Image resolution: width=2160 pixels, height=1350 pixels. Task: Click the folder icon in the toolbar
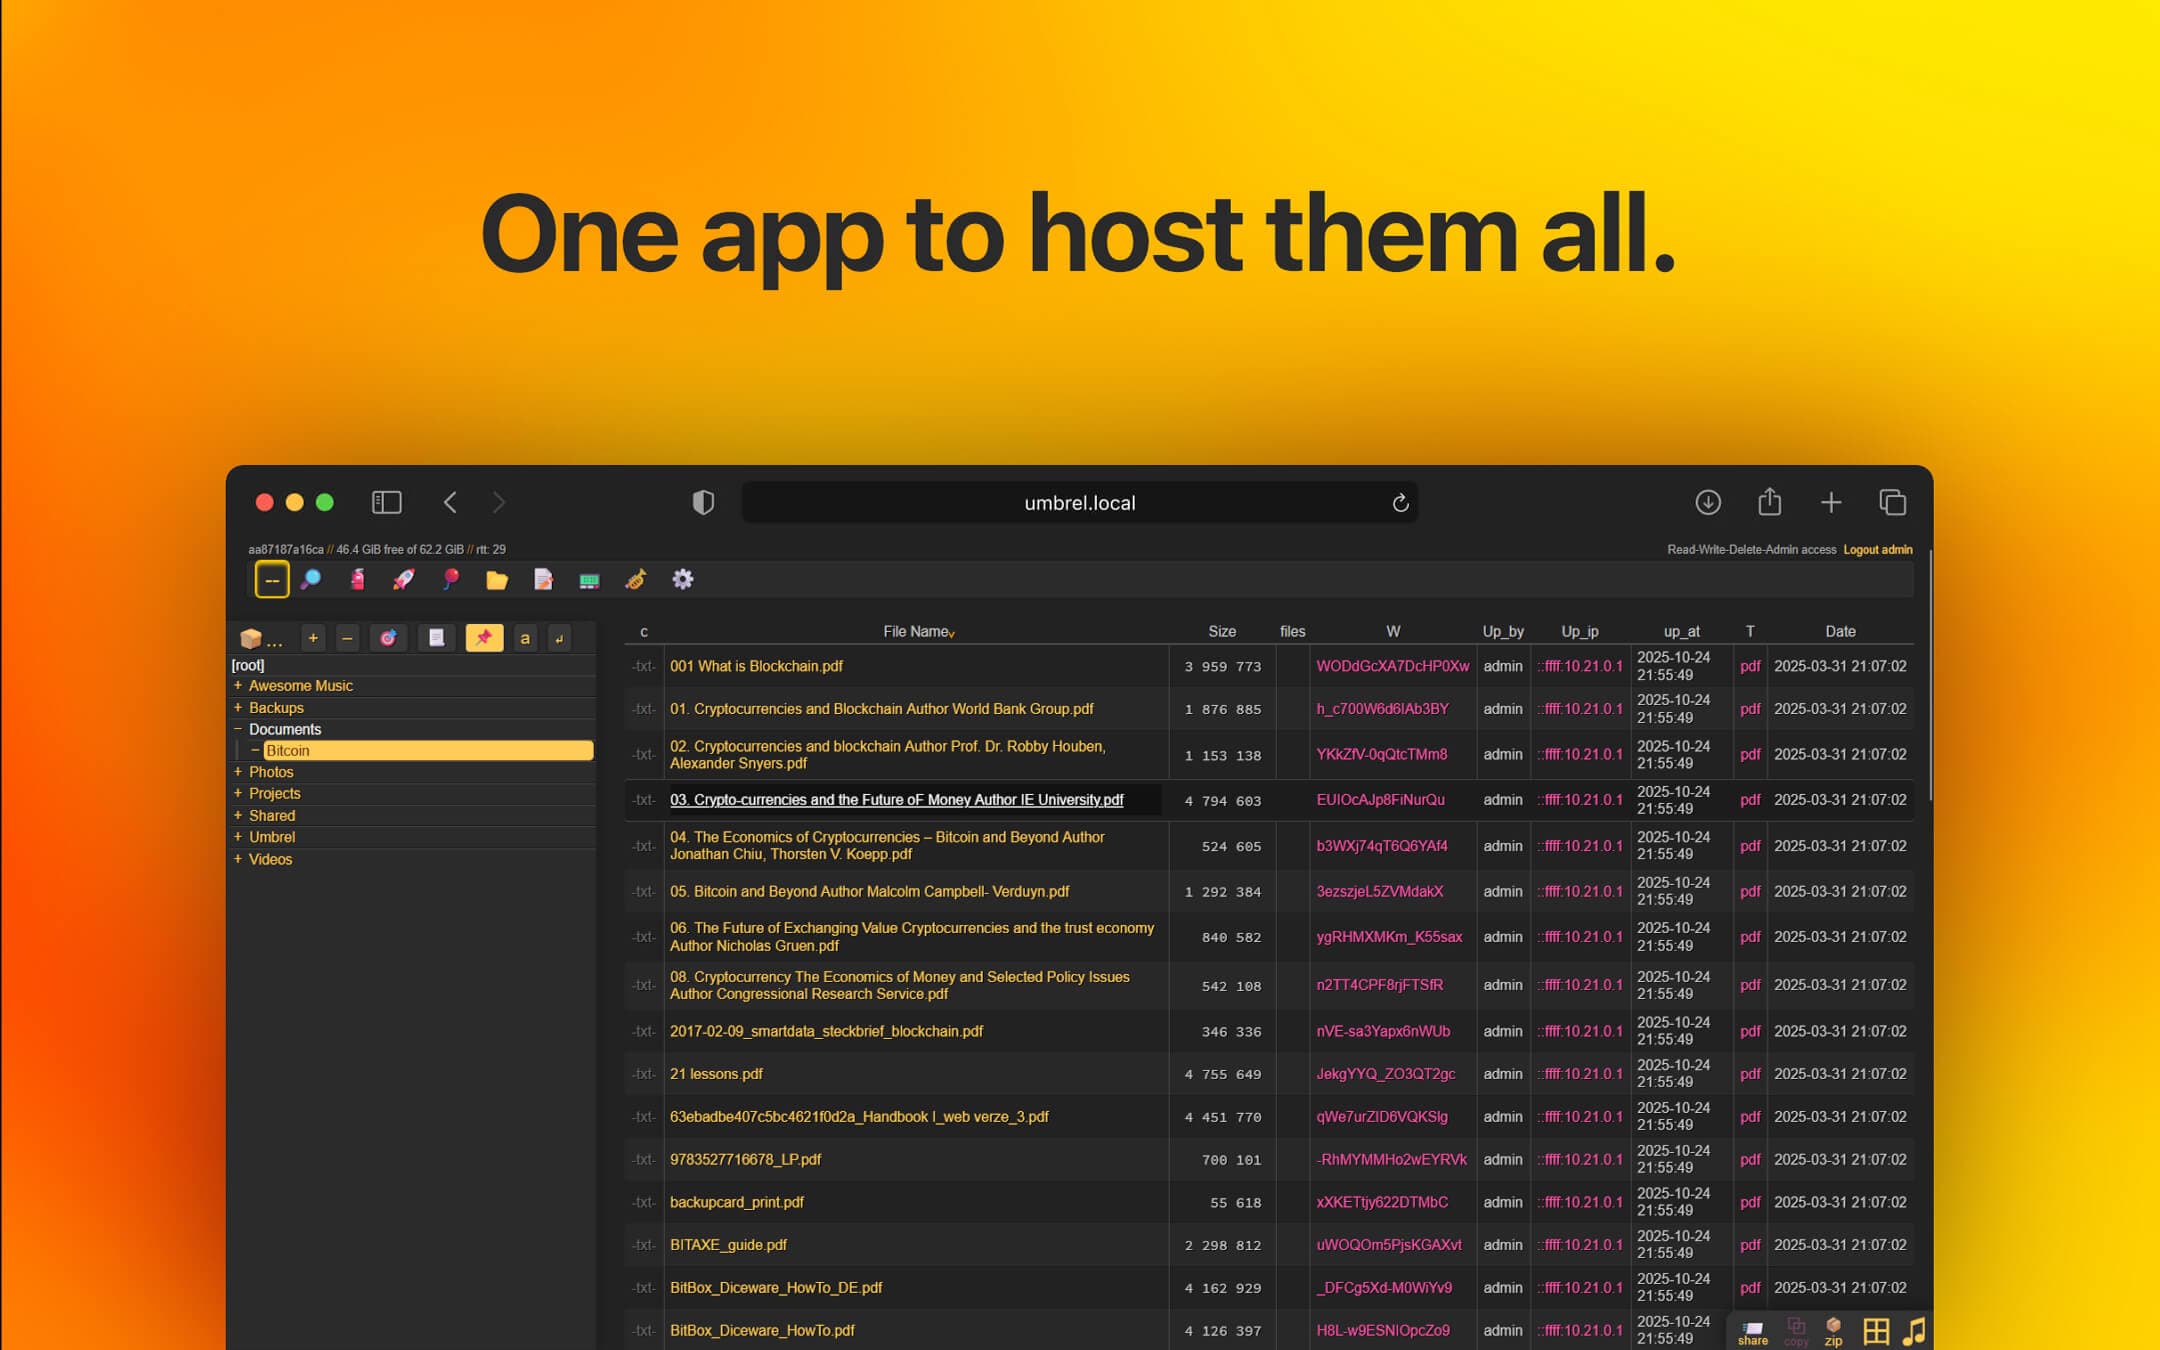pyautogui.click(x=497, y=579)
